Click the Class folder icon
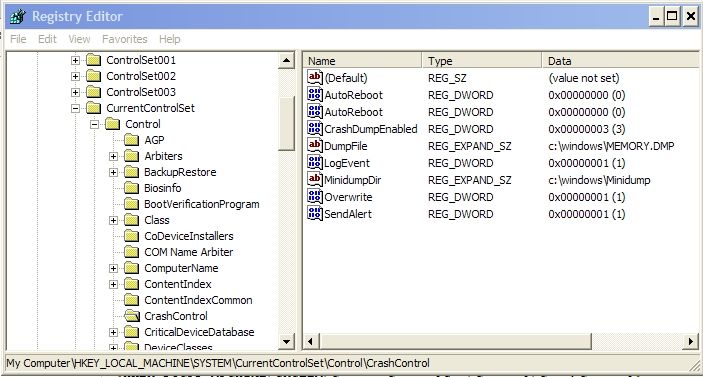703x377 pixels. (131, 220)
